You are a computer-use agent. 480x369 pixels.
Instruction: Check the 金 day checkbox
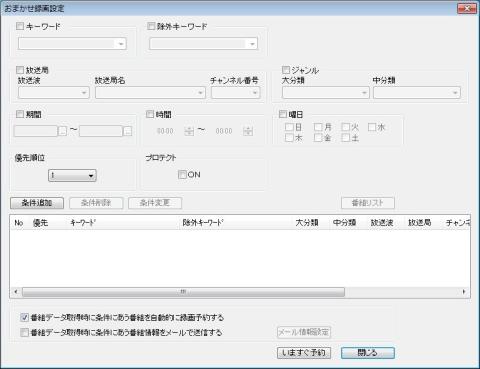coord(318,138)
